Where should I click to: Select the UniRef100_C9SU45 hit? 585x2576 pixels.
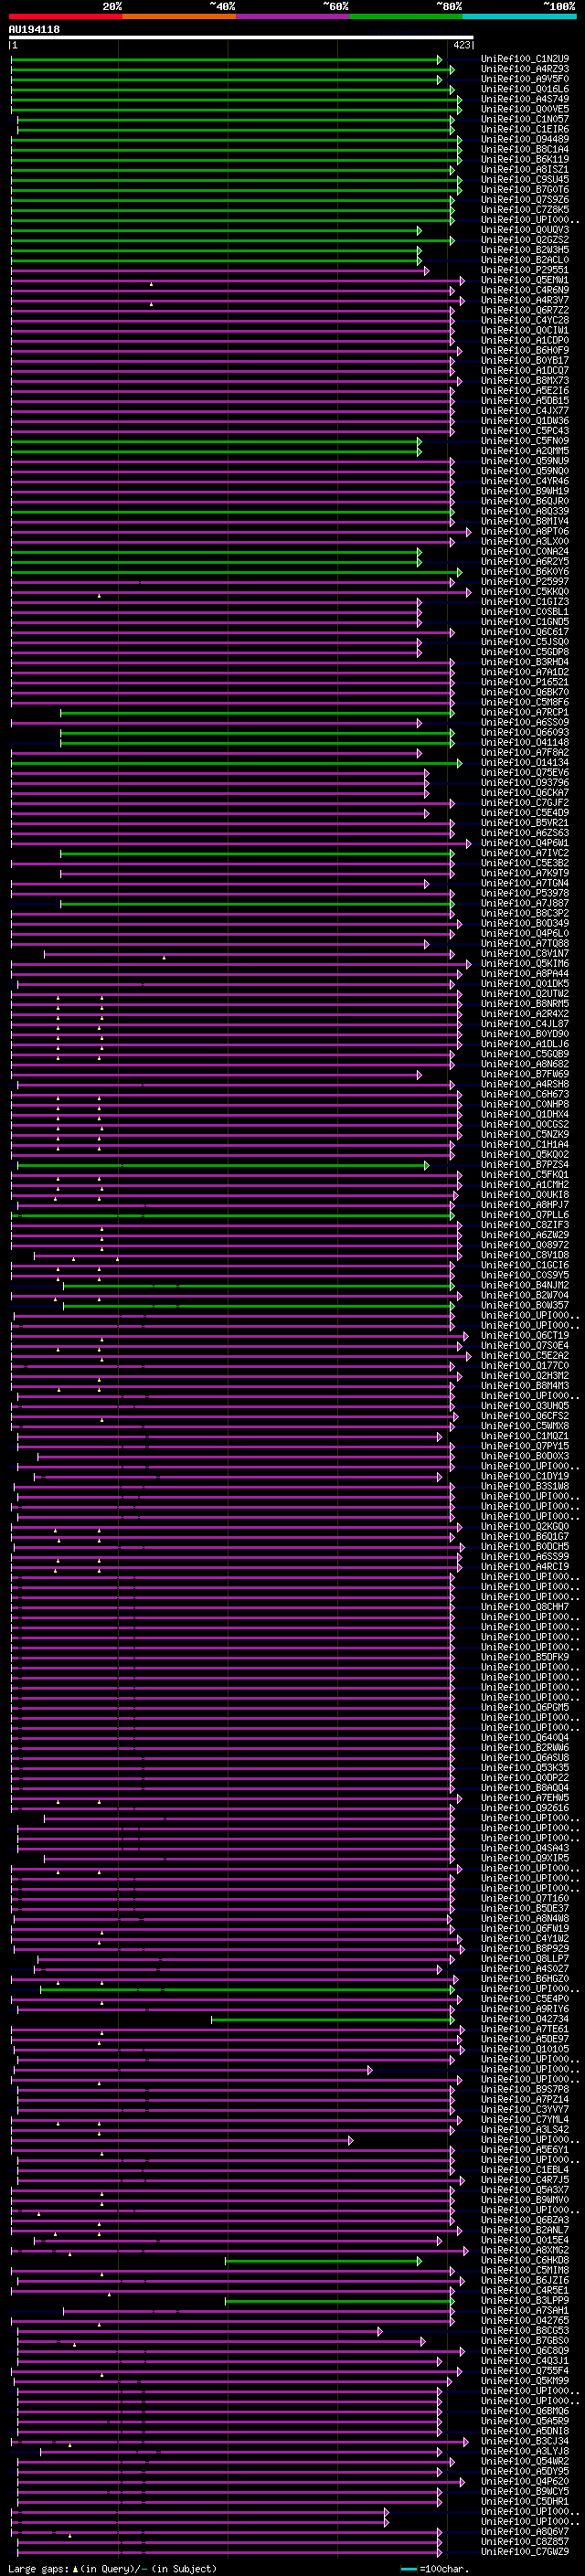(x=525, y=180)
